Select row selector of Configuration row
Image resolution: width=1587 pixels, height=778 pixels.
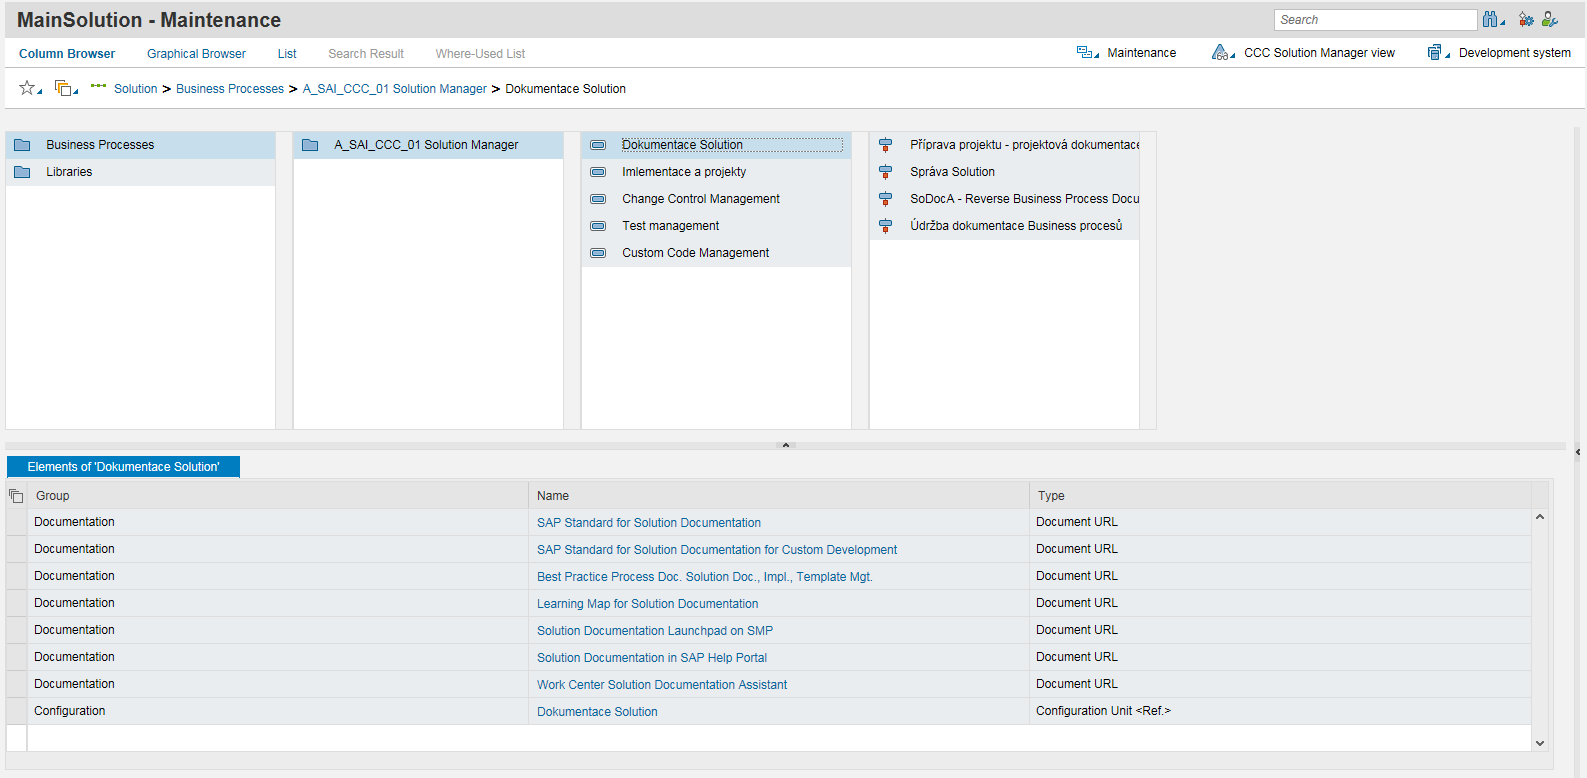click(x=16, y=711)
